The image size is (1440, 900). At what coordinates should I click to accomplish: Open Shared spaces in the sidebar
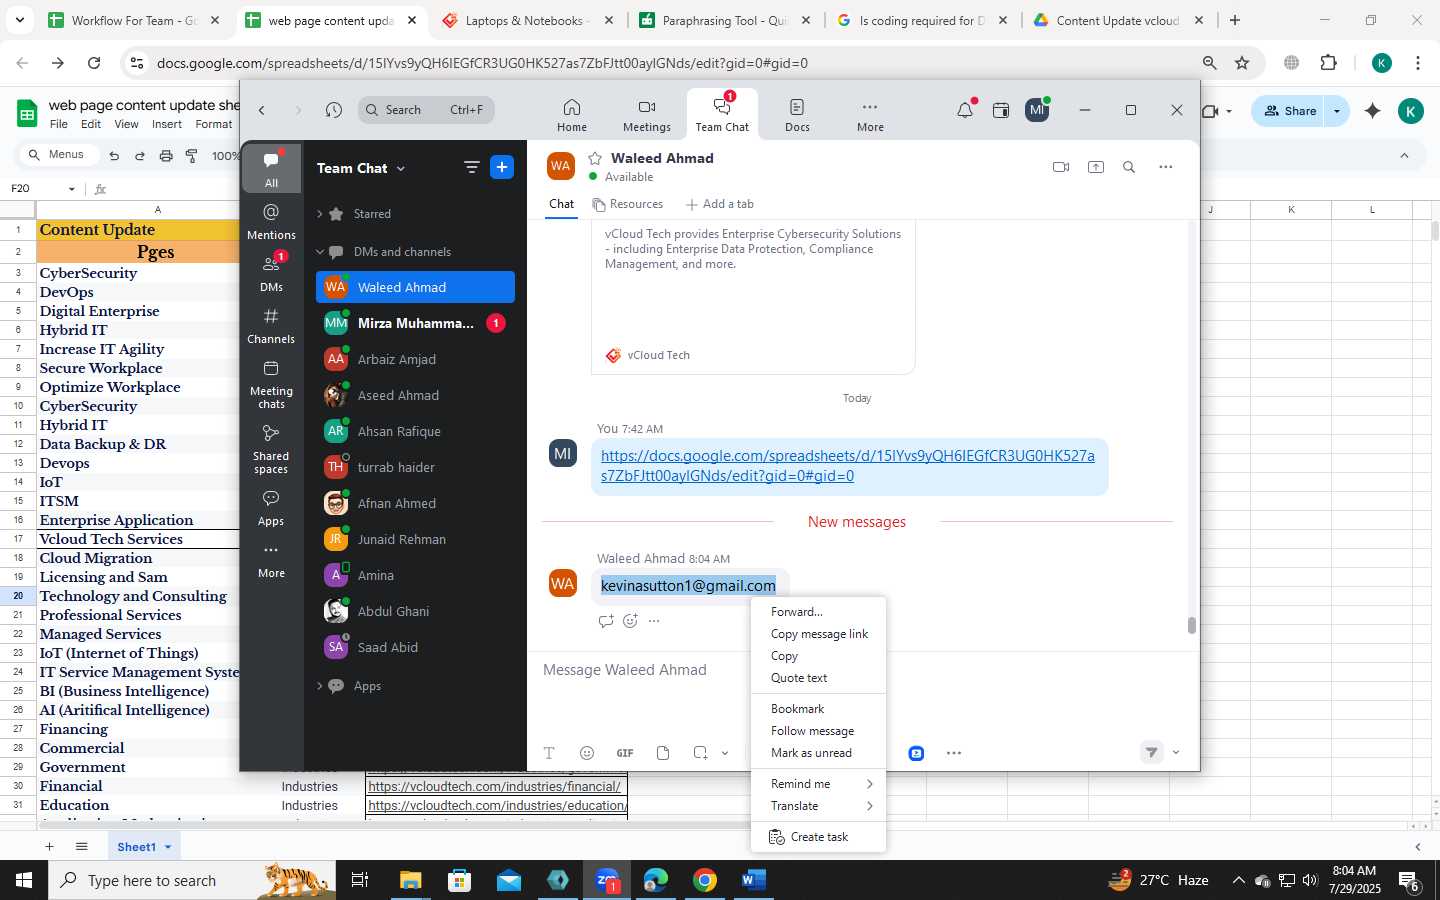click(x=271, y=448)
